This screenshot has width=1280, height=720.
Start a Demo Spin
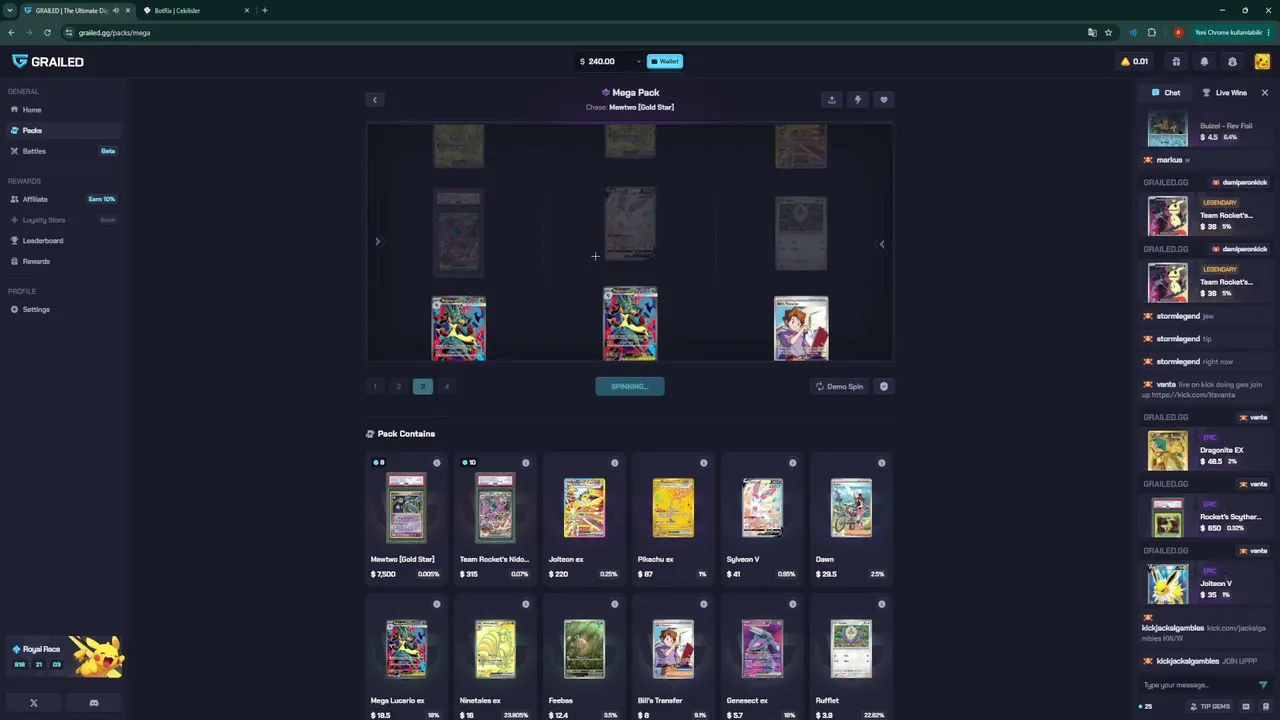[x=839, y=386]
